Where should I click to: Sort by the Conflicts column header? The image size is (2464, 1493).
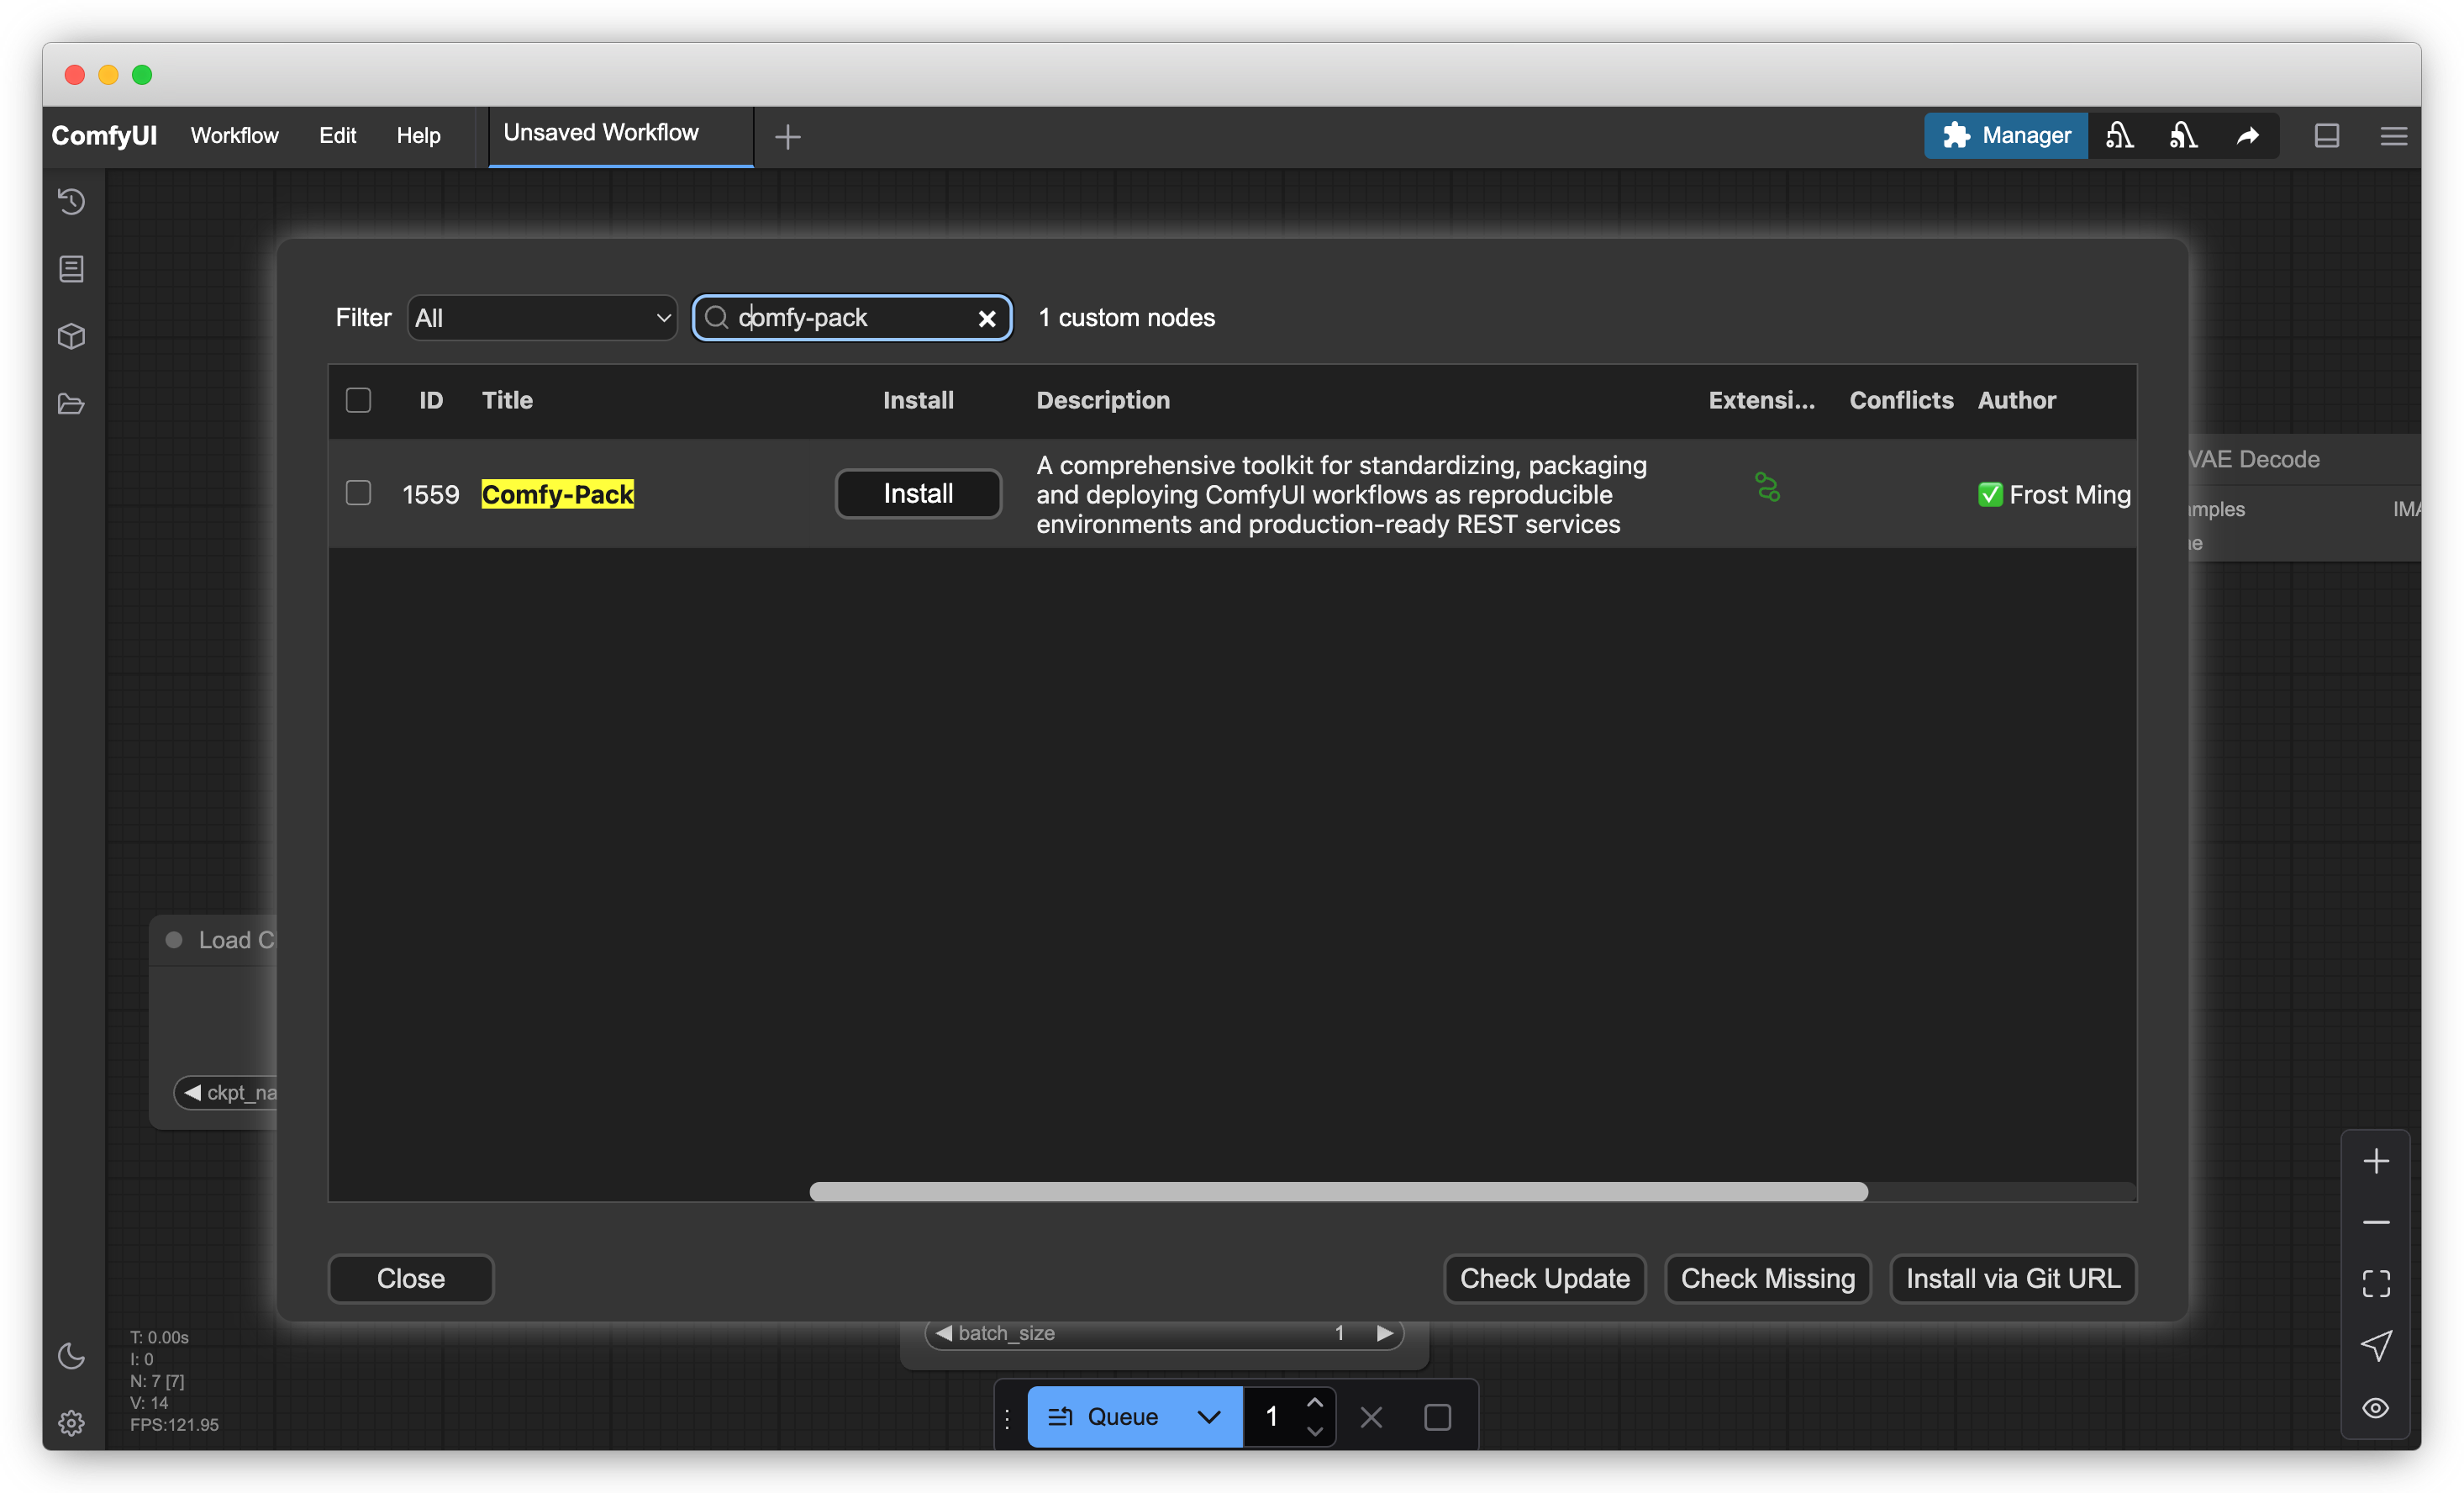(1901, 400)
